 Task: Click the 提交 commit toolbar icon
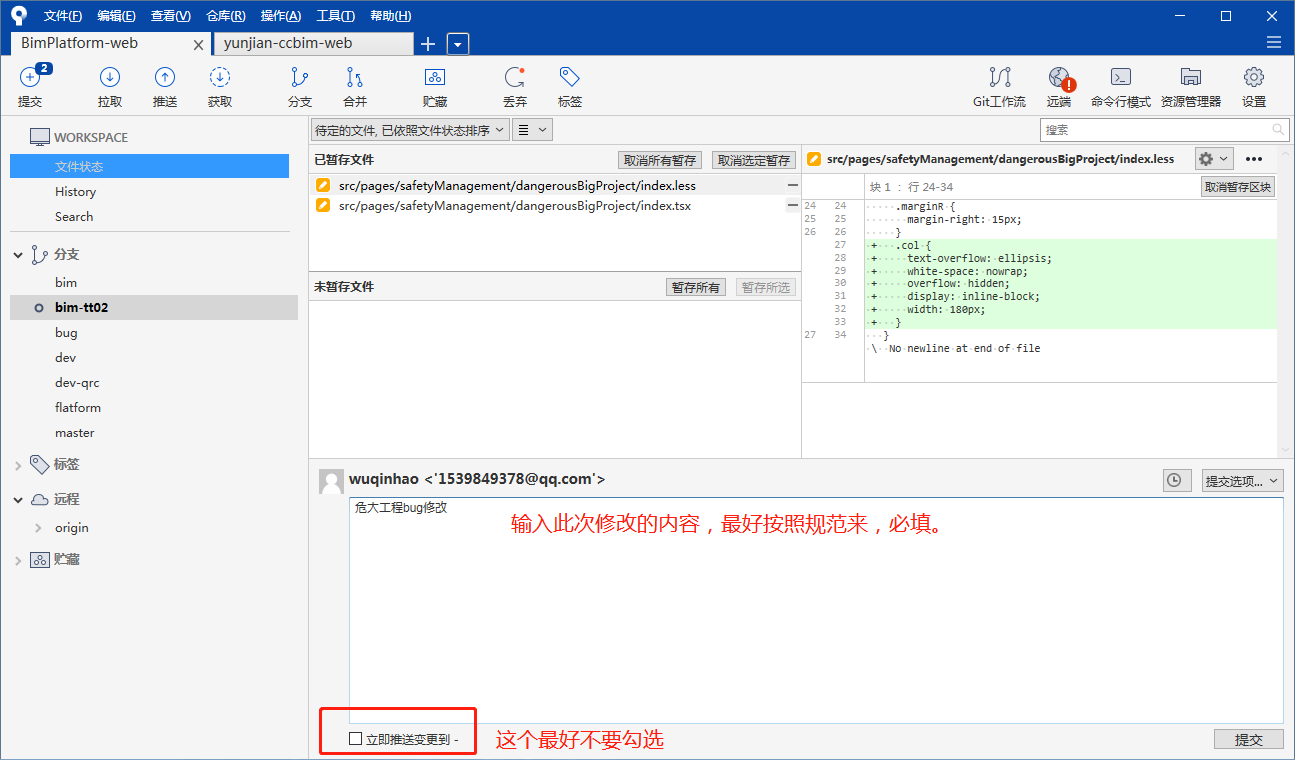[30, 77]
